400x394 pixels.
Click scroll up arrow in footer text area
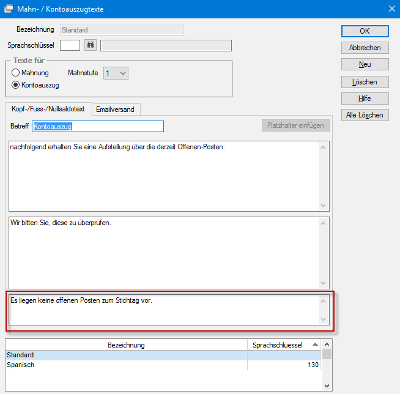pyautogui.click(x=323, y=223)
